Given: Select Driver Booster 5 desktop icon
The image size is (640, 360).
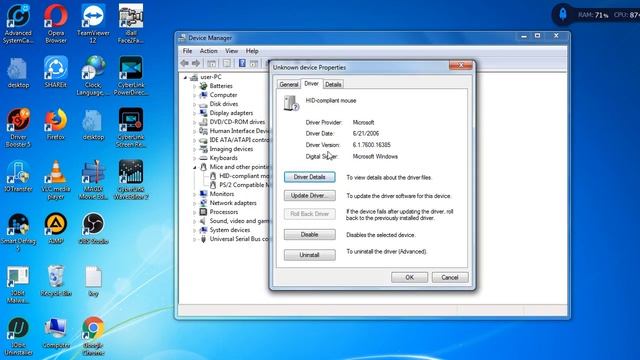Looking at the screenshot, I should 18,128.
